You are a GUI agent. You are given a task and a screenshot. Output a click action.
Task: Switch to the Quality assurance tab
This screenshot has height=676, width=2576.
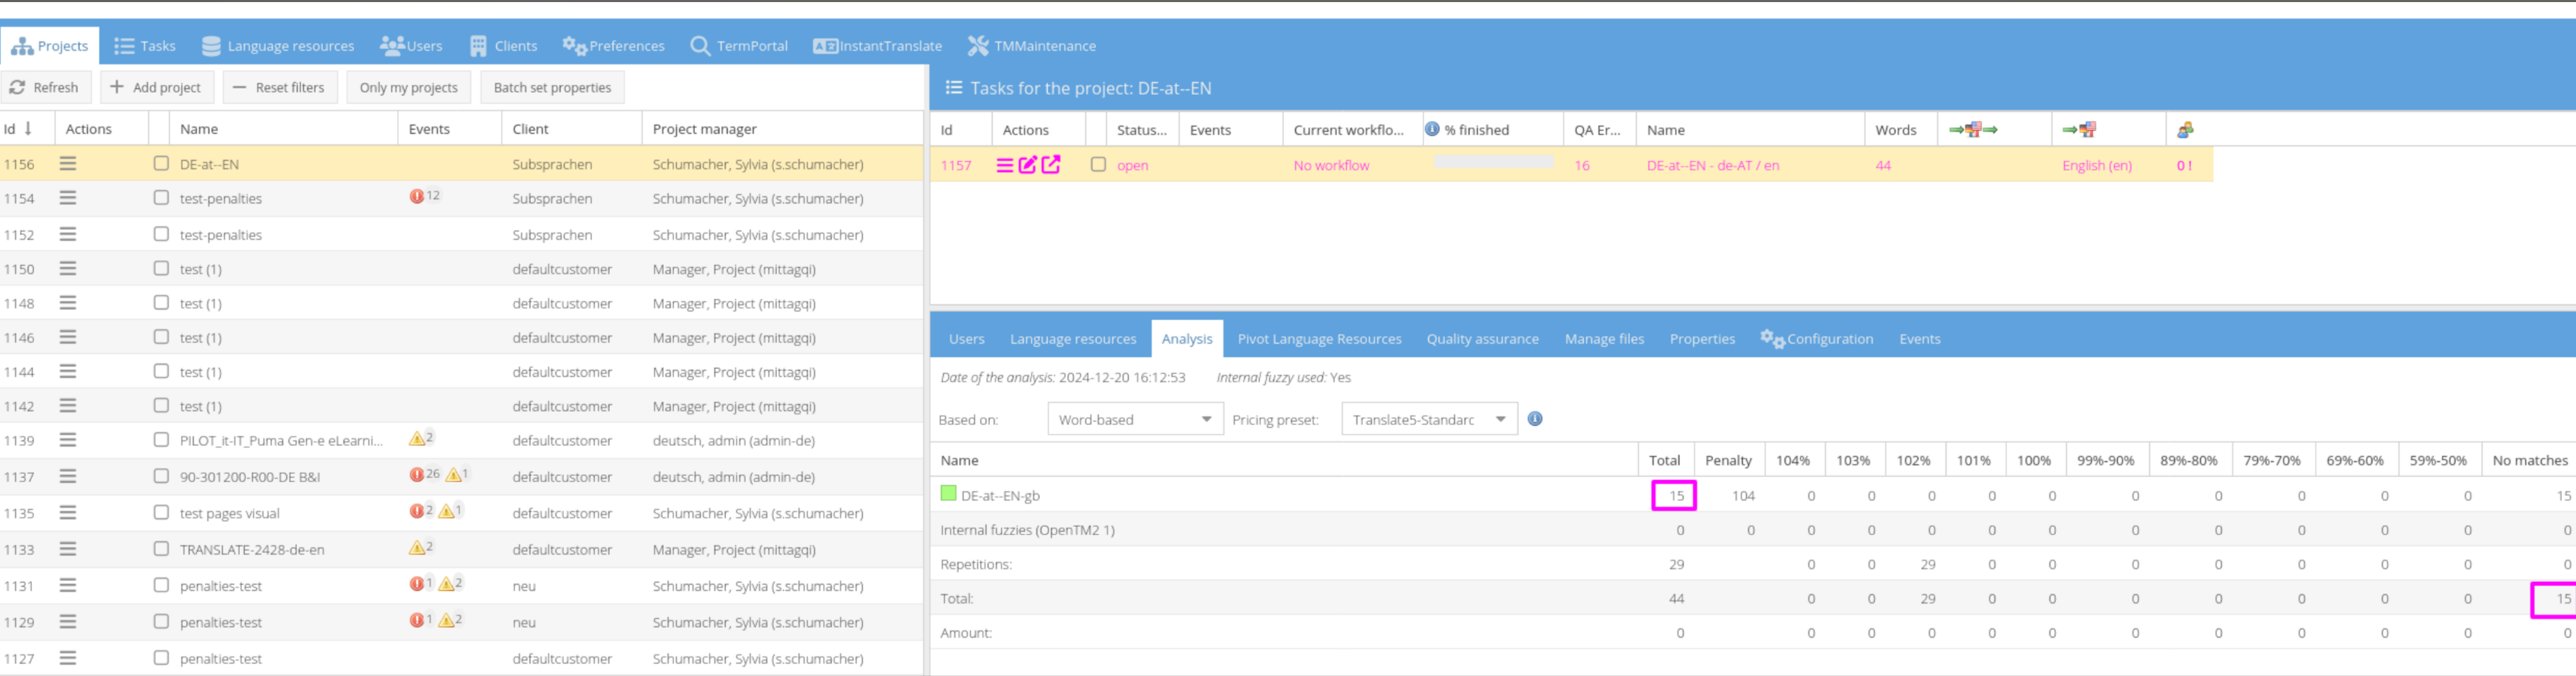[x=1482, y=339]
